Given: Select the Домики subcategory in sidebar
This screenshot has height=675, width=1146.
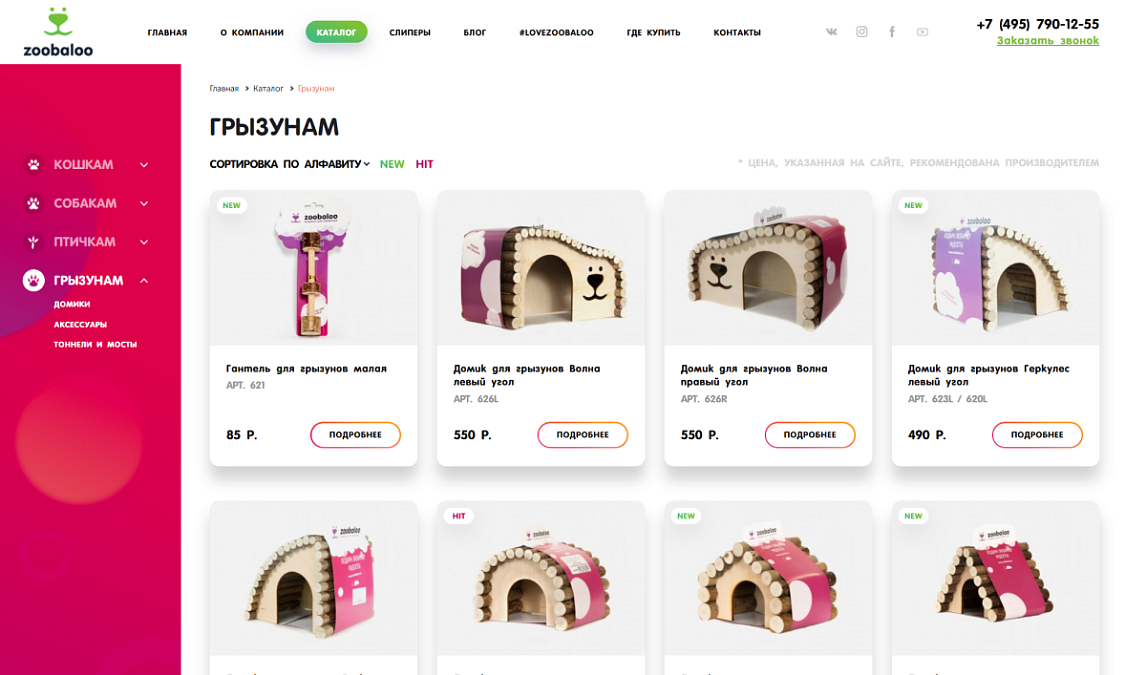Looking at the screenshot, I should point(72,304).
